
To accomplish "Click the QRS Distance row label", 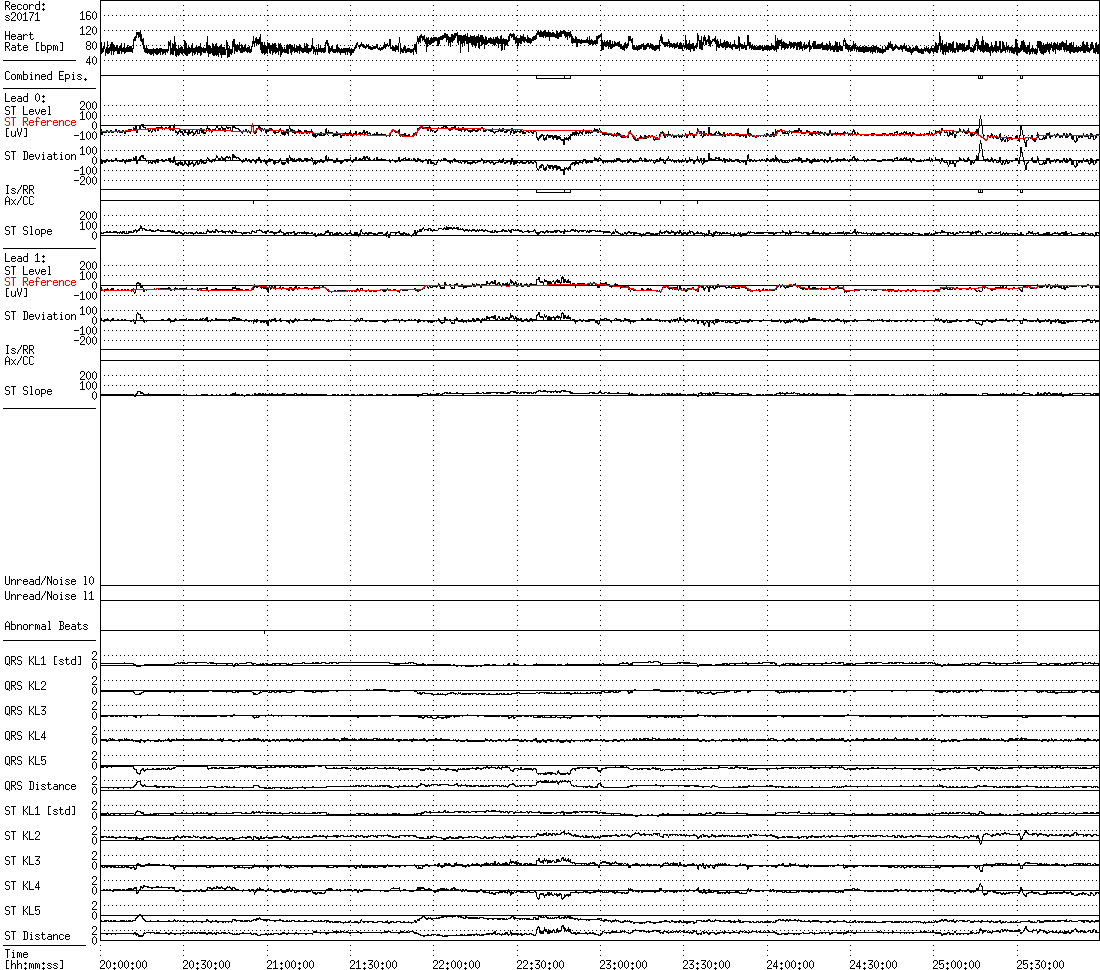I will pyautogui.click(x=40, y=786).
